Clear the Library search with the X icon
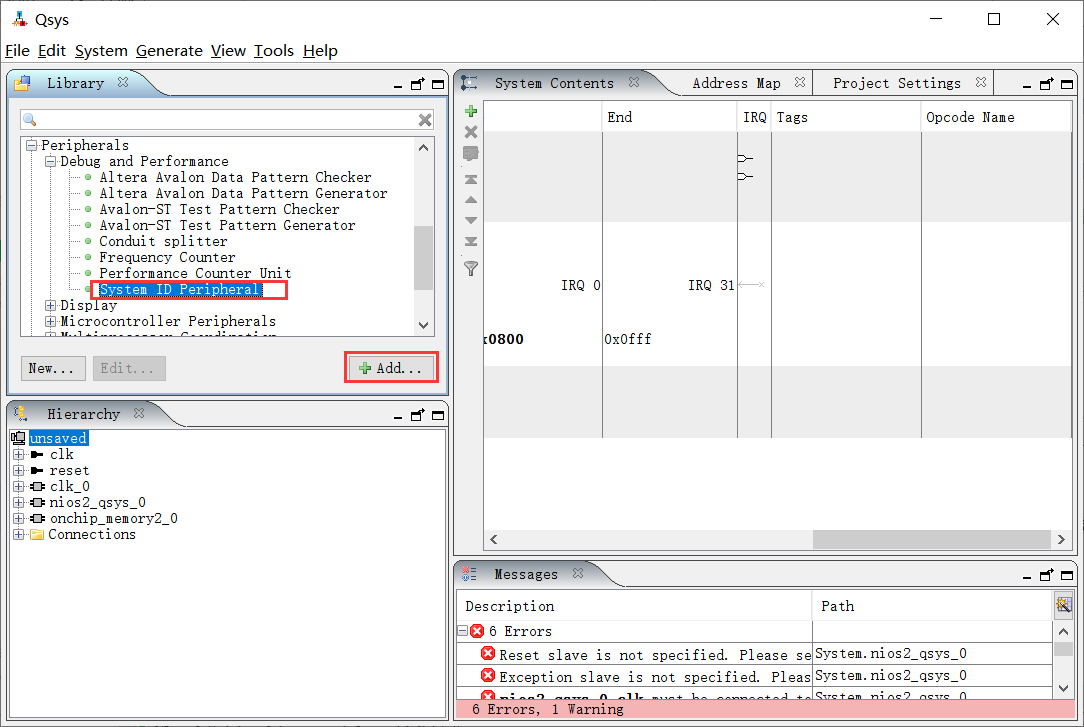 click(x=425, y=120)
